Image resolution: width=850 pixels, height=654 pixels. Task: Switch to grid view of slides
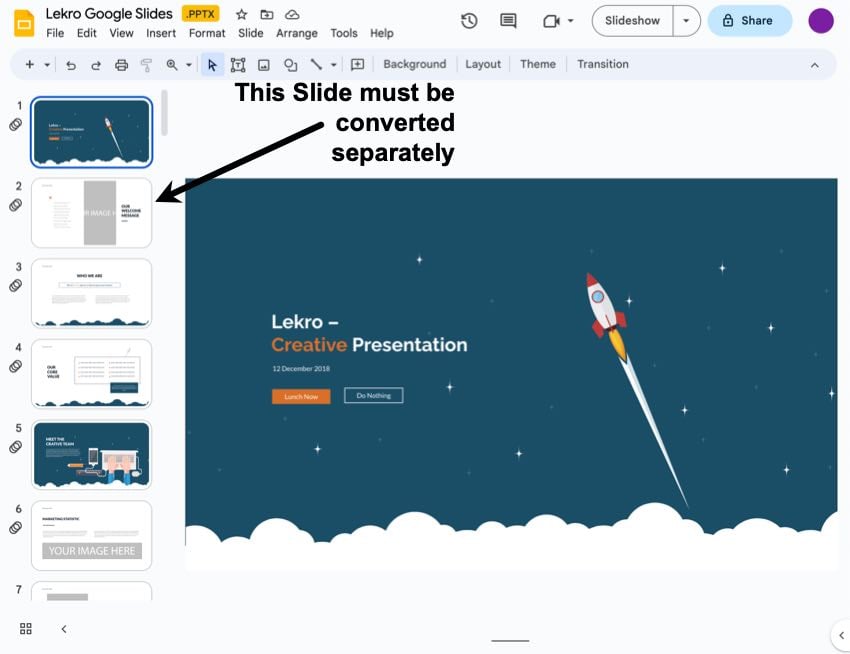(26, 629)
